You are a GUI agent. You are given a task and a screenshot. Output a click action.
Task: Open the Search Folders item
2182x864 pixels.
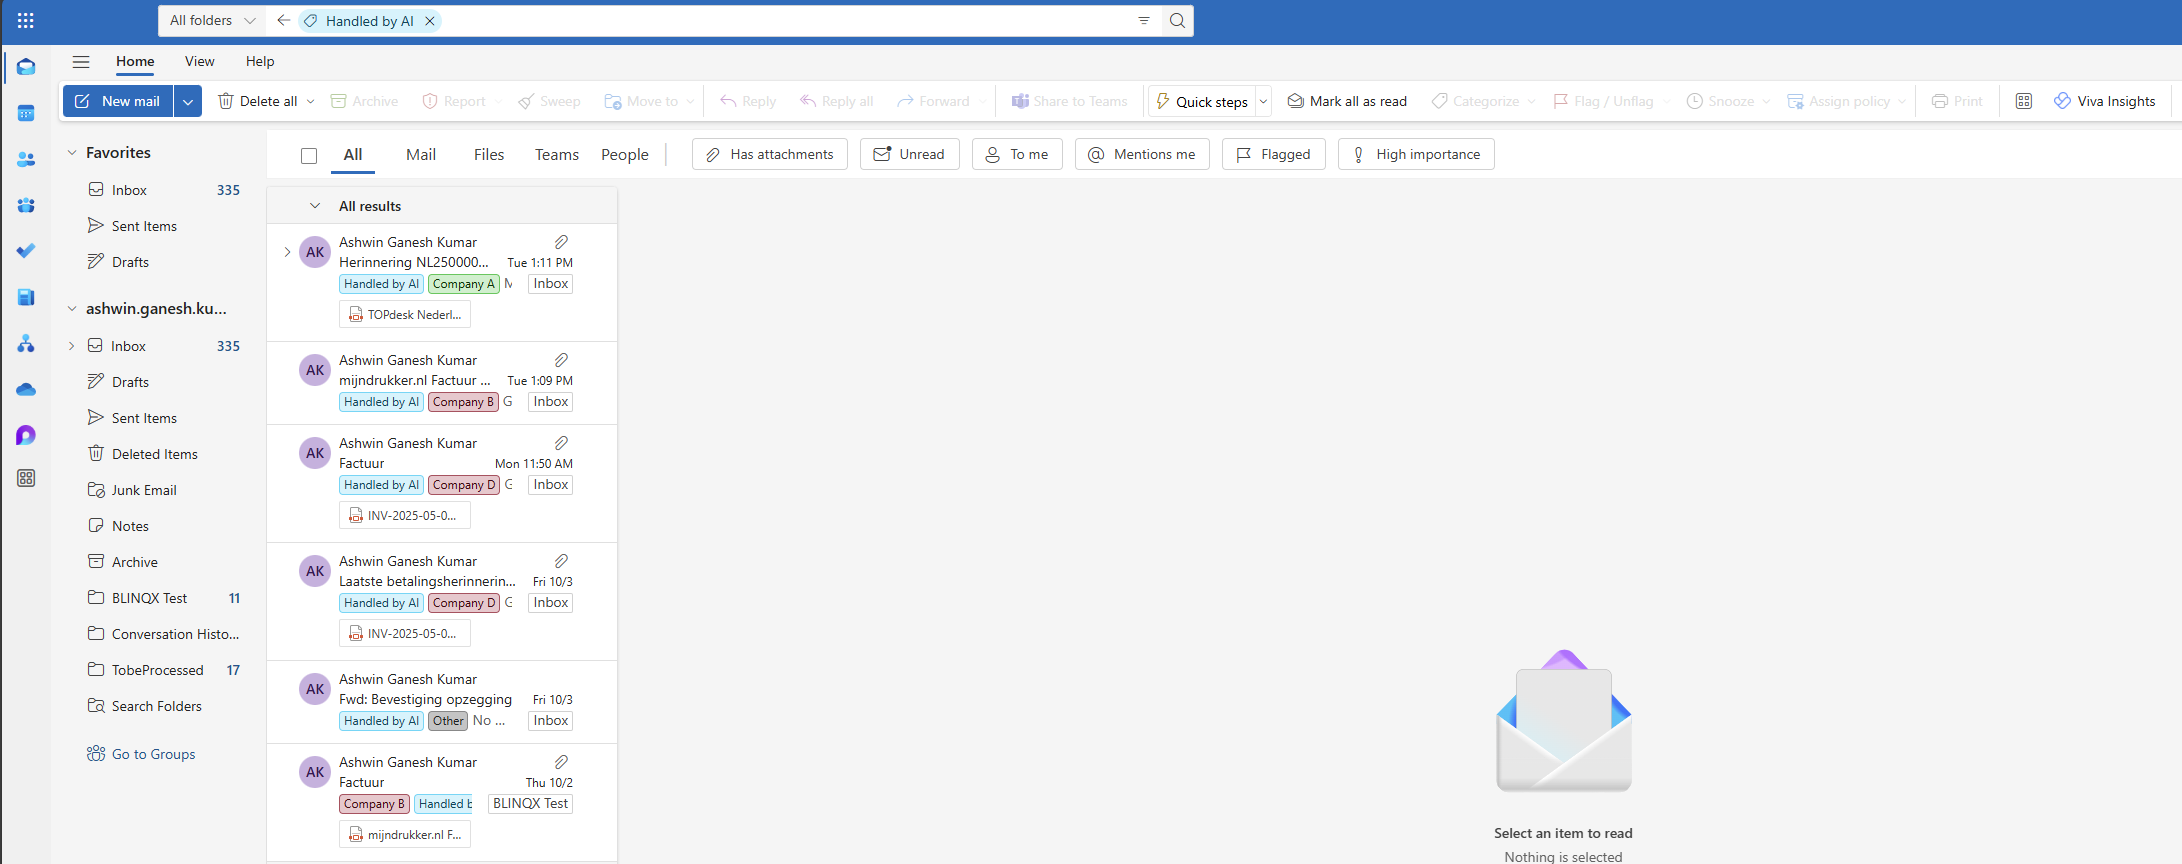click(x=156, y=706)
